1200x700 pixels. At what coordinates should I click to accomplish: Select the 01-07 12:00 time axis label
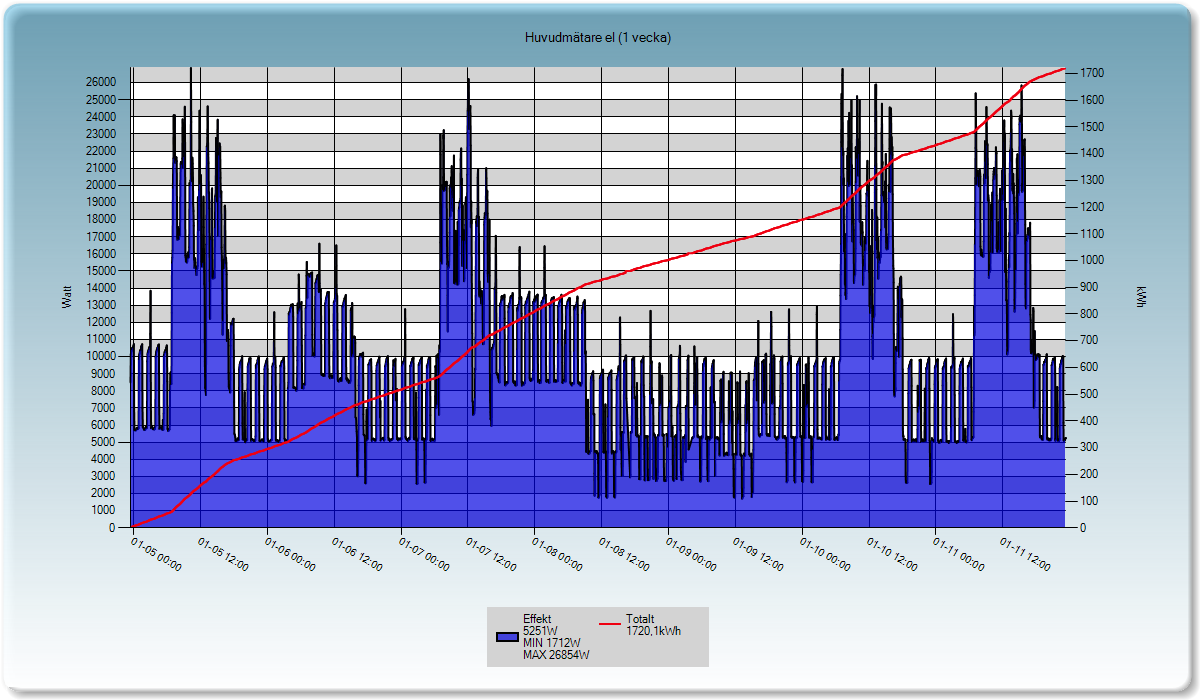click(490, 553)
